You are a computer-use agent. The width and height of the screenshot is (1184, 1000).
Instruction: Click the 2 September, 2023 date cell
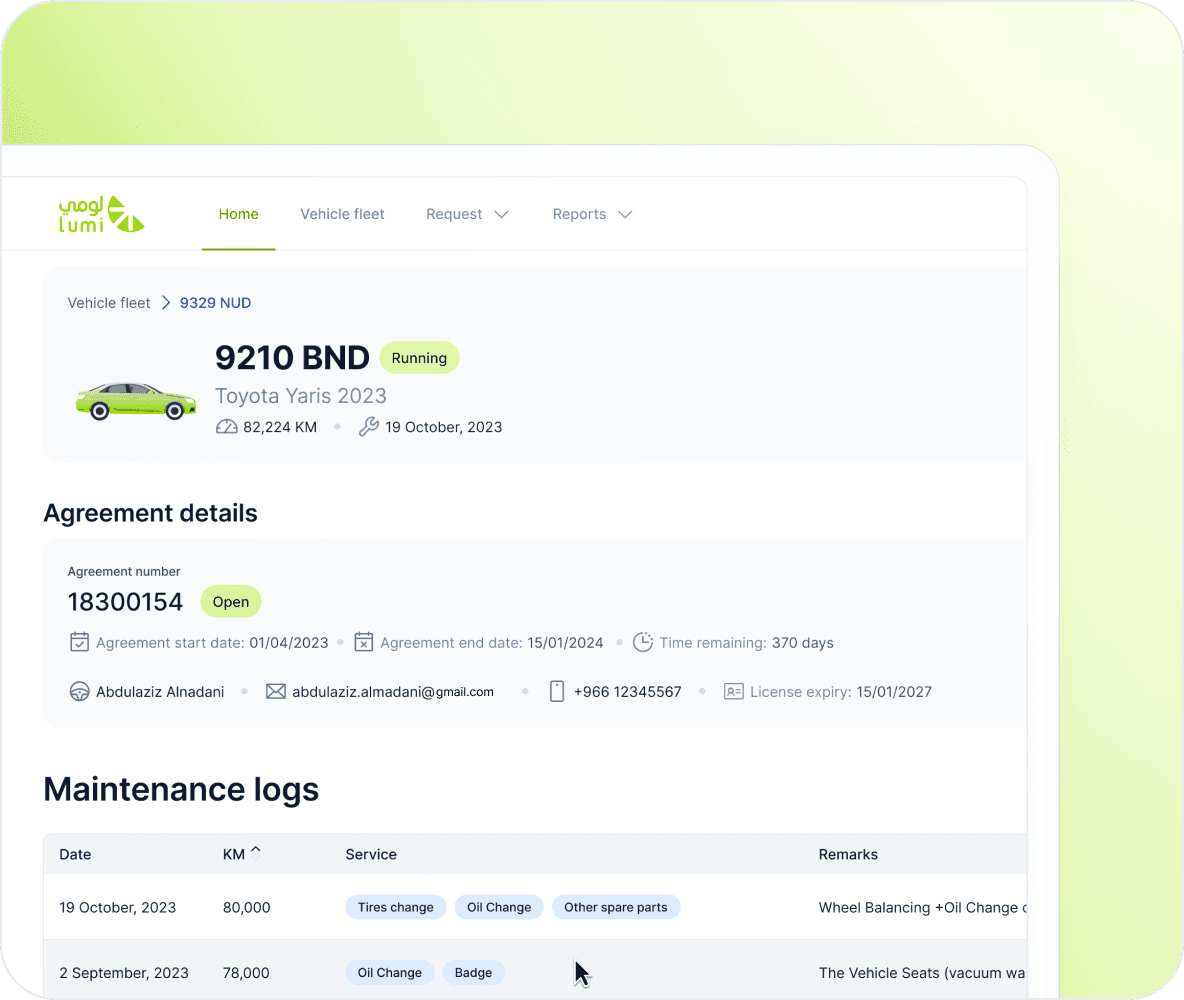(x=124, y=973)
